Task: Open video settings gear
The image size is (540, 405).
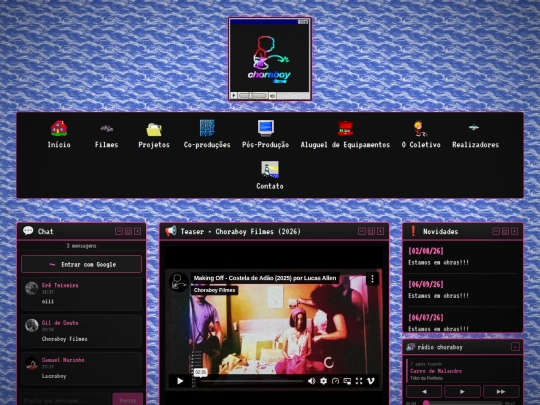Action: 323,381
